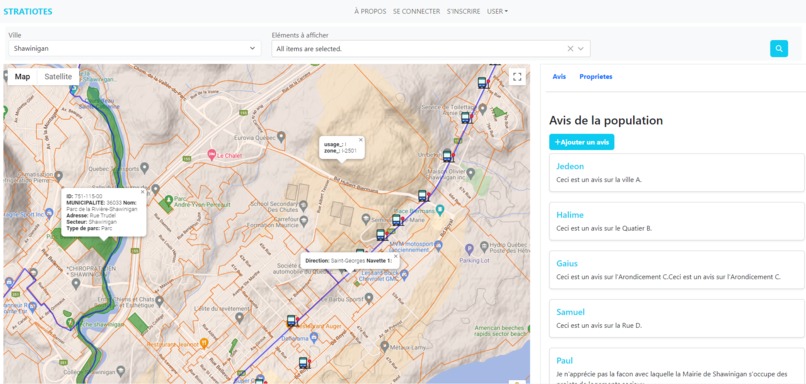
Task: Open the À PROPOS page
Action: pos(370,11)
